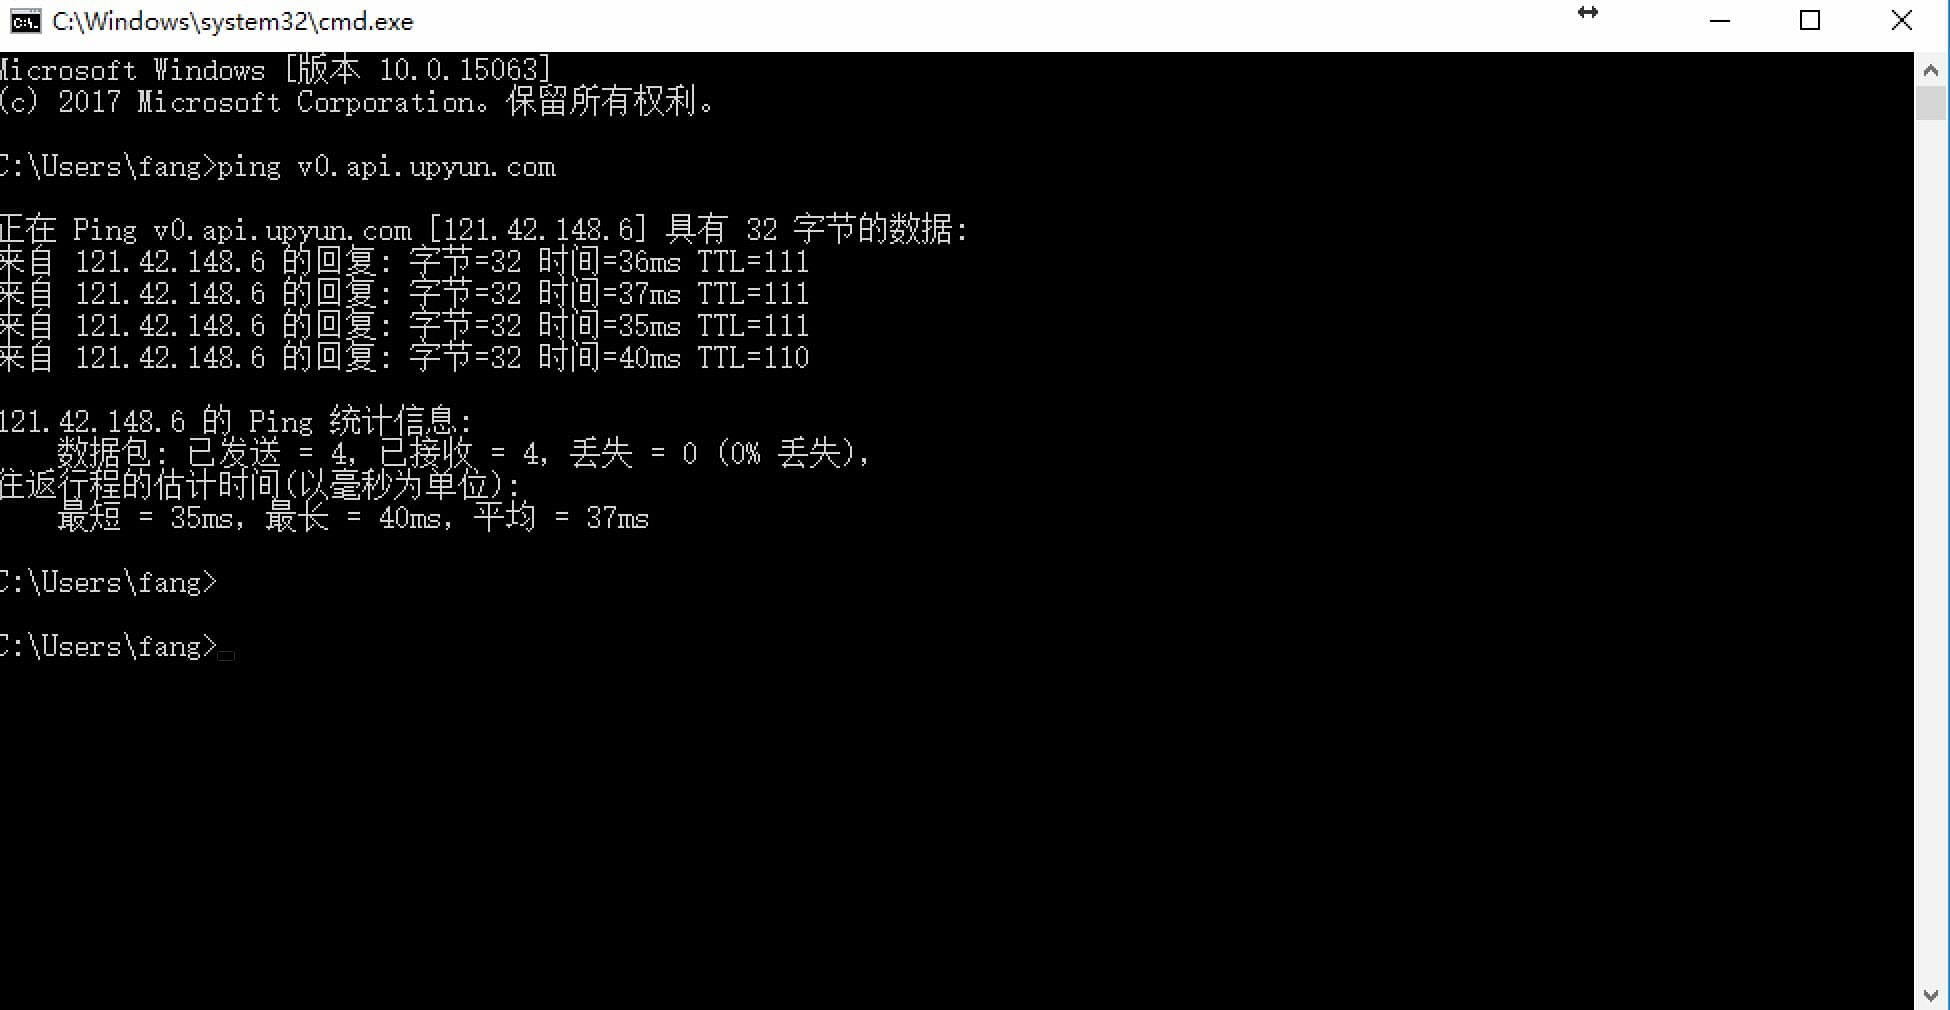Image resolution: width=1950 pixels, height=1010 pixels.
Task: Click the reply showing 时间=36ms
Action: click(404, 262)
